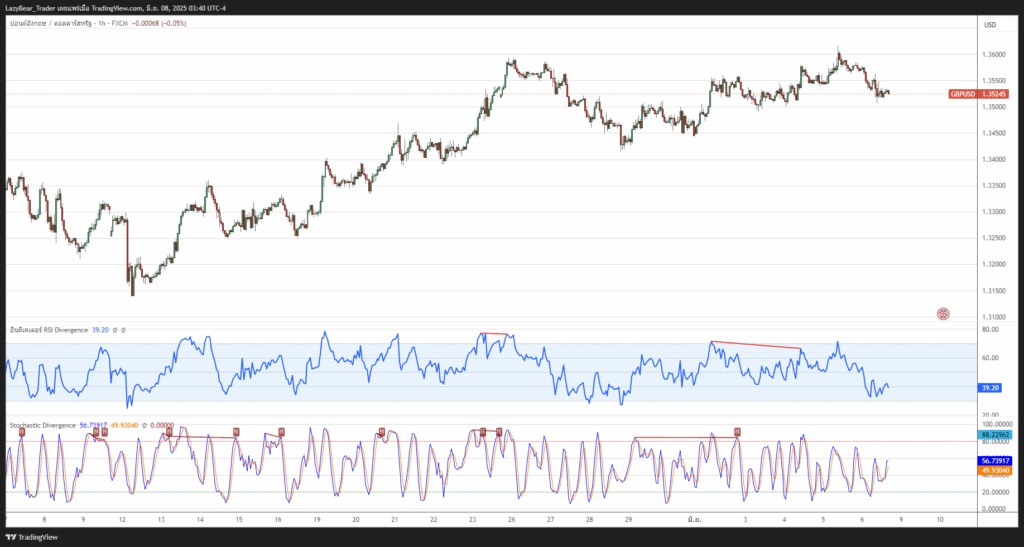Image resolution: width=1024 pixels, height=547 pixels.
Task: Click the red circular badge icon near the price axis
Action: coord(943,314)
